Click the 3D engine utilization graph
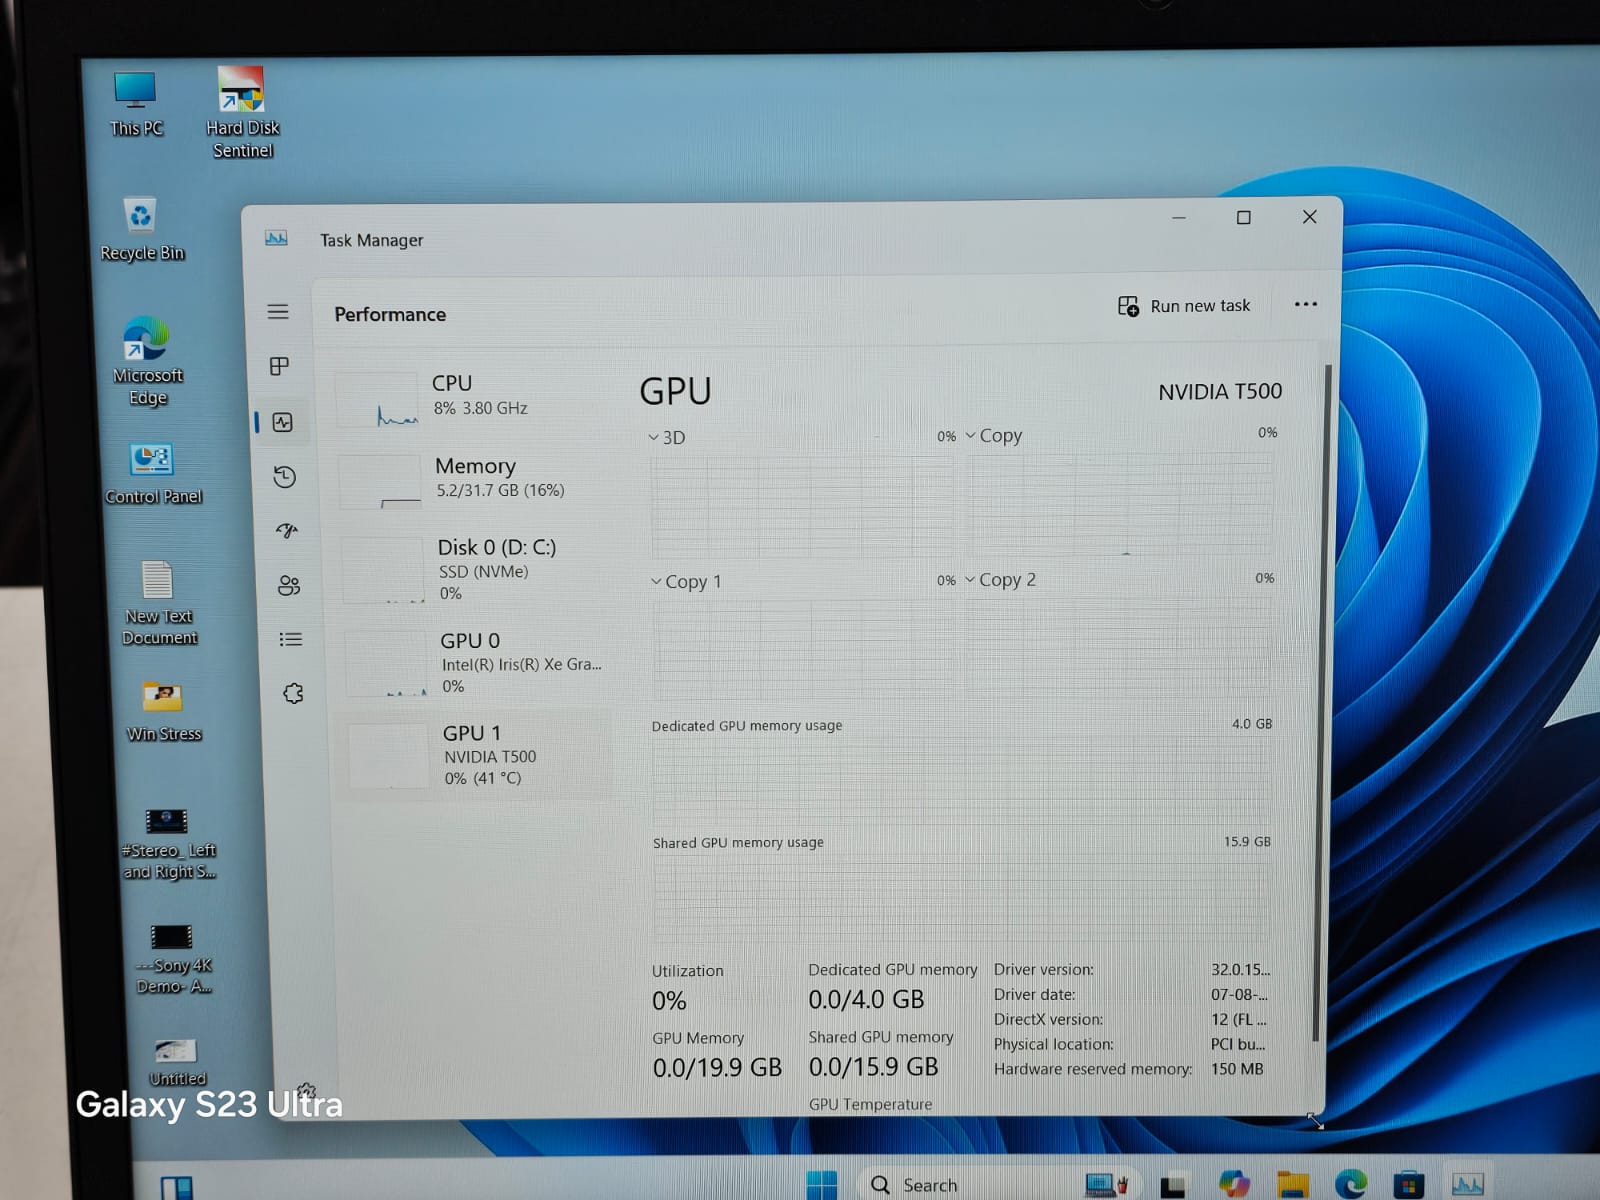This screenshot has height=1200, width=1600. [802, 506]
